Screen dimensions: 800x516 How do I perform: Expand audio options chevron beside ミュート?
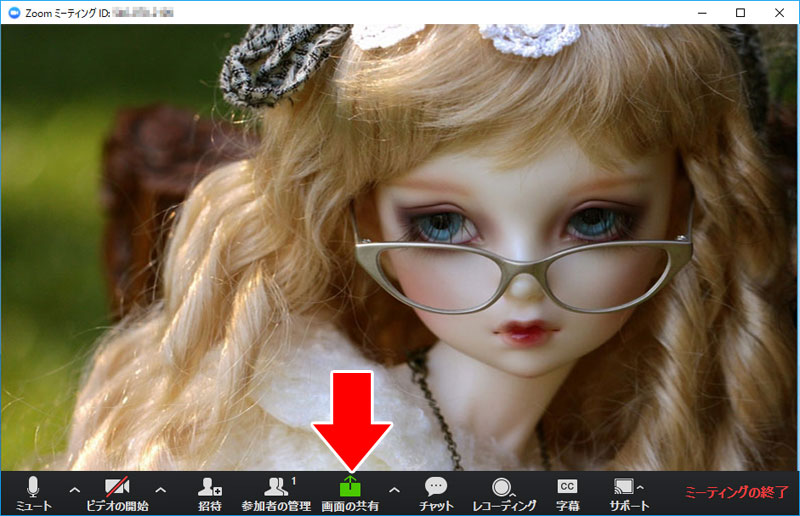tap(73, 489)
